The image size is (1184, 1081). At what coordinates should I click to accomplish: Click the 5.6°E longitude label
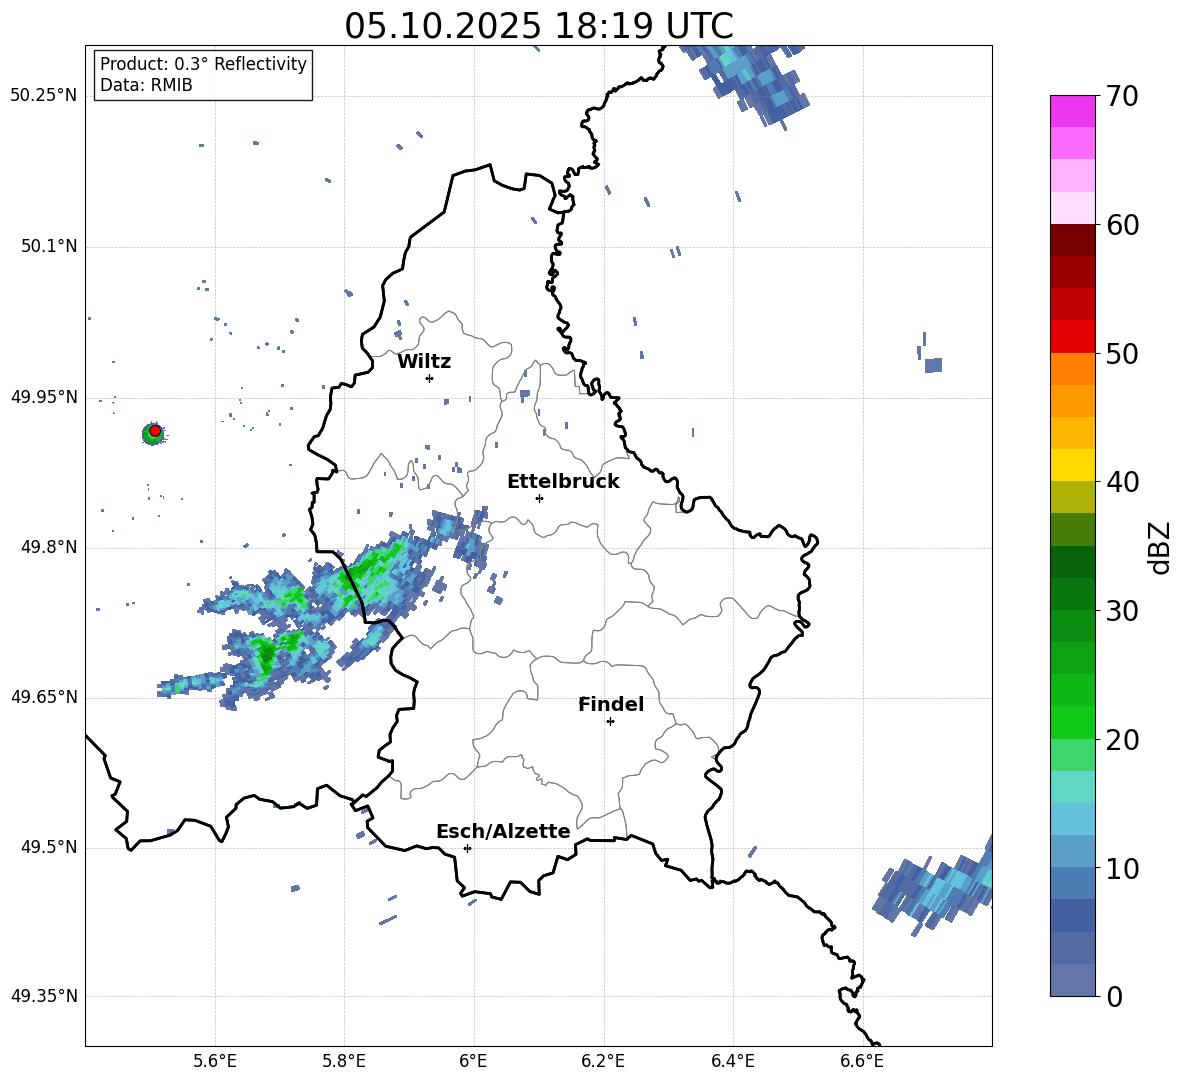point(215,1061)
